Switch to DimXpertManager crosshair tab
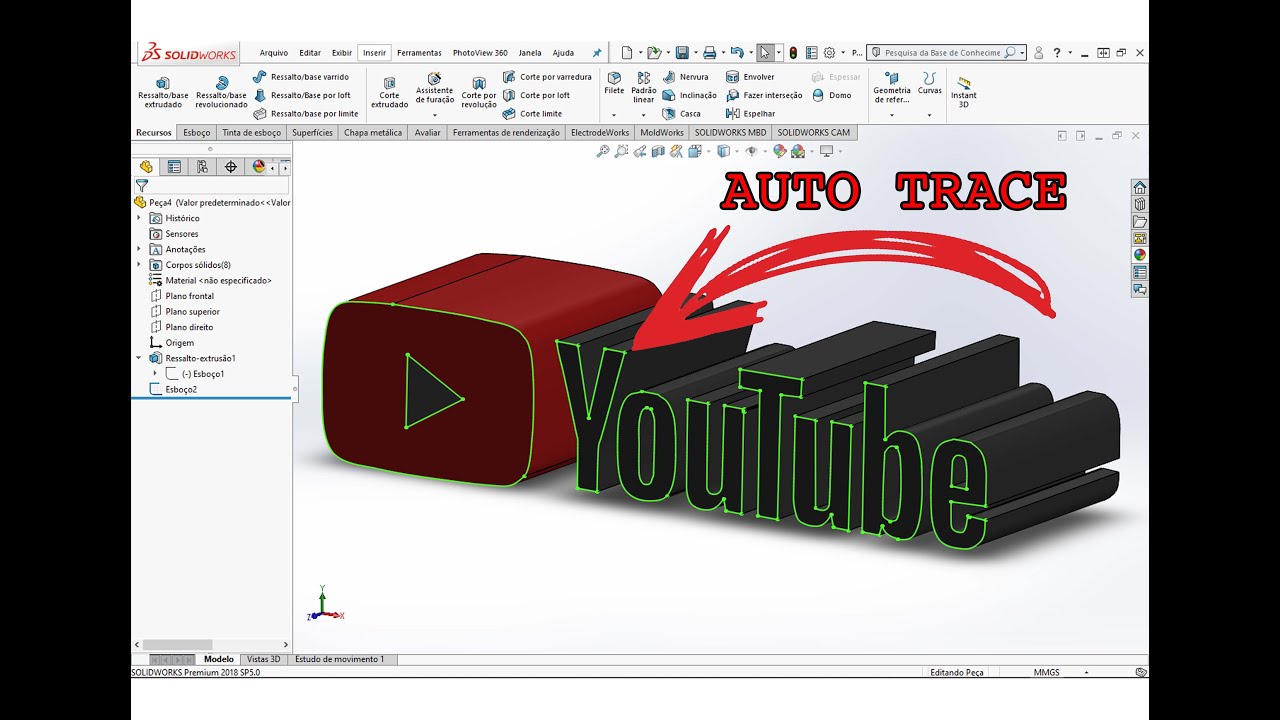The height and width of the screenshot is (720, 1280). [231, 167]
